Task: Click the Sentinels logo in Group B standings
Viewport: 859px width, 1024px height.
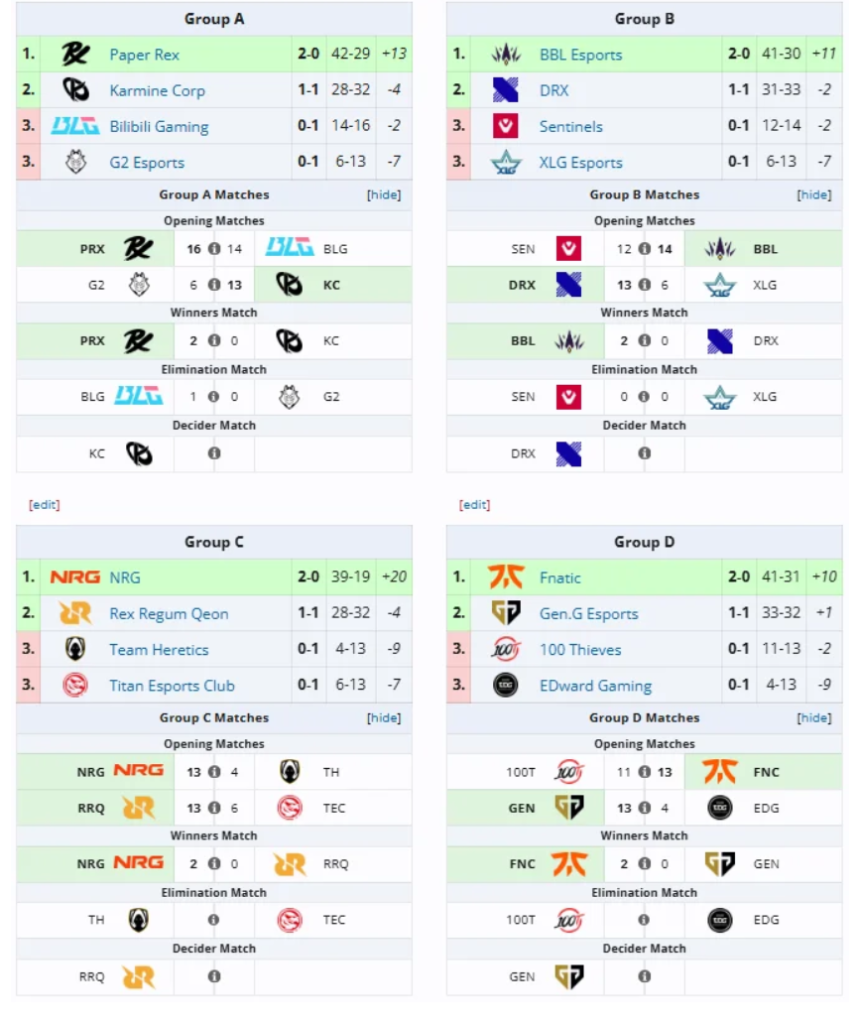Action: coord(505,126)
